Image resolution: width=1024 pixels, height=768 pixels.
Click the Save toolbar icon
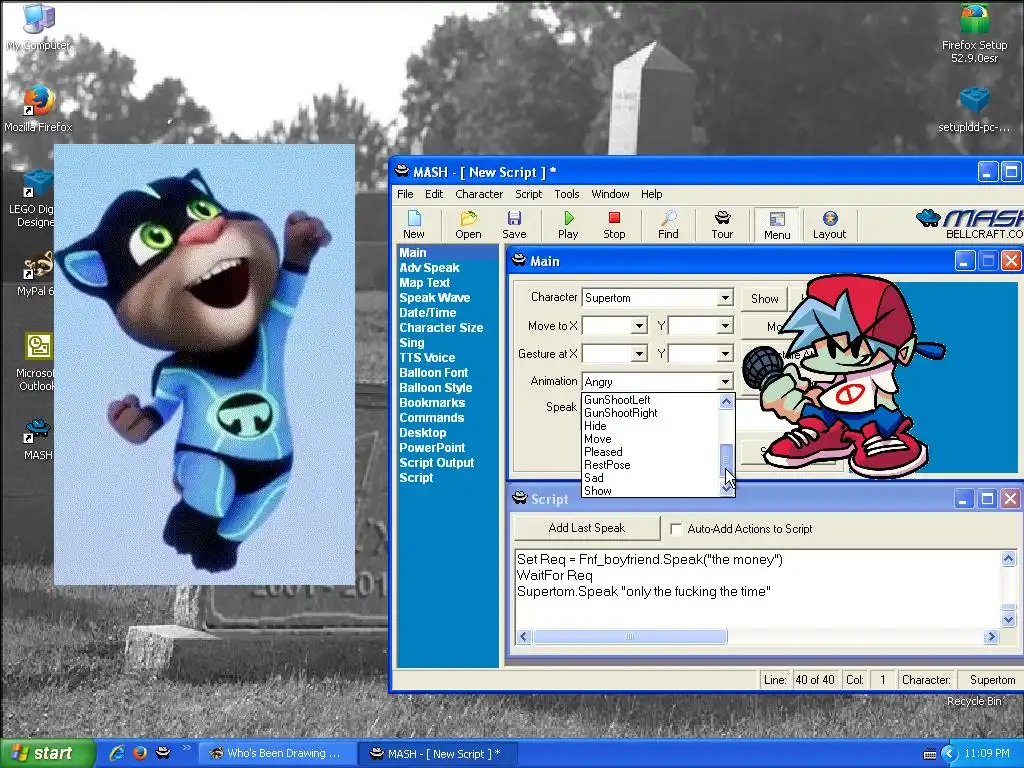514,225
